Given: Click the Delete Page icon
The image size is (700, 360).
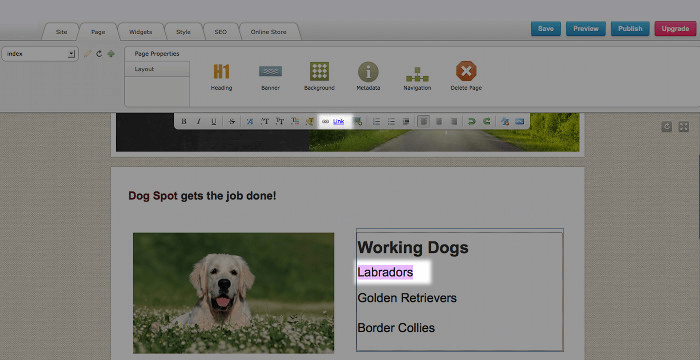Looking at the screenshot, I should point(466,76).
